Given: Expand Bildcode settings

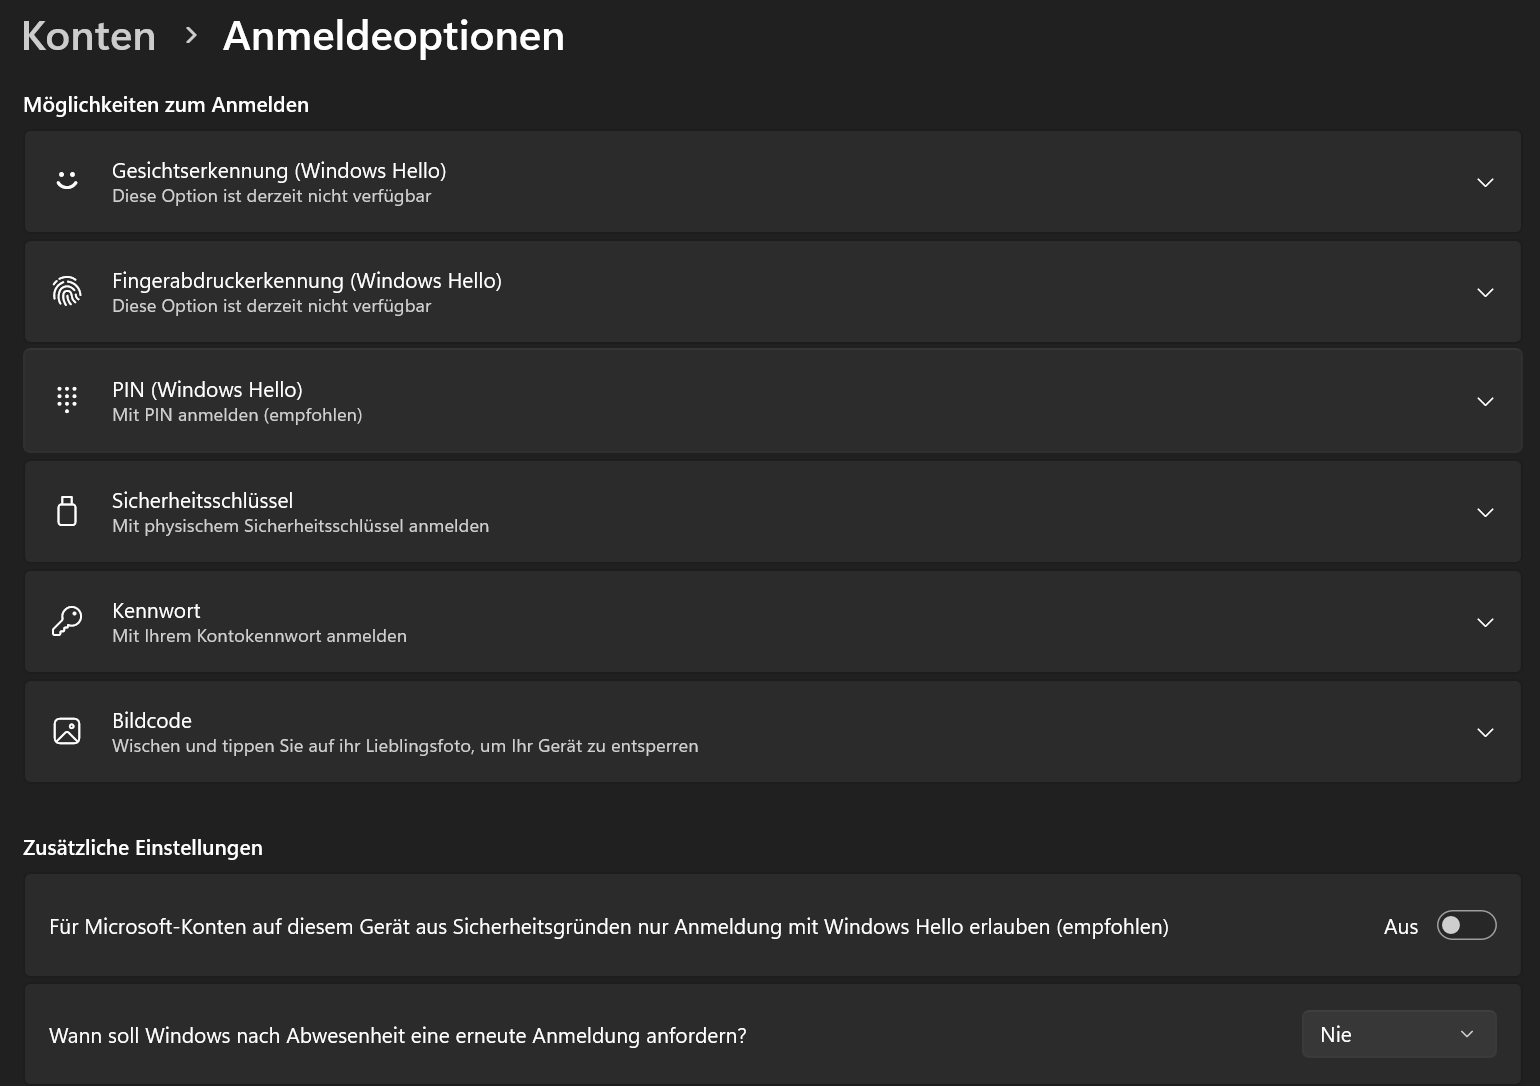Looking at the screenshot, I should (1485, 732).
